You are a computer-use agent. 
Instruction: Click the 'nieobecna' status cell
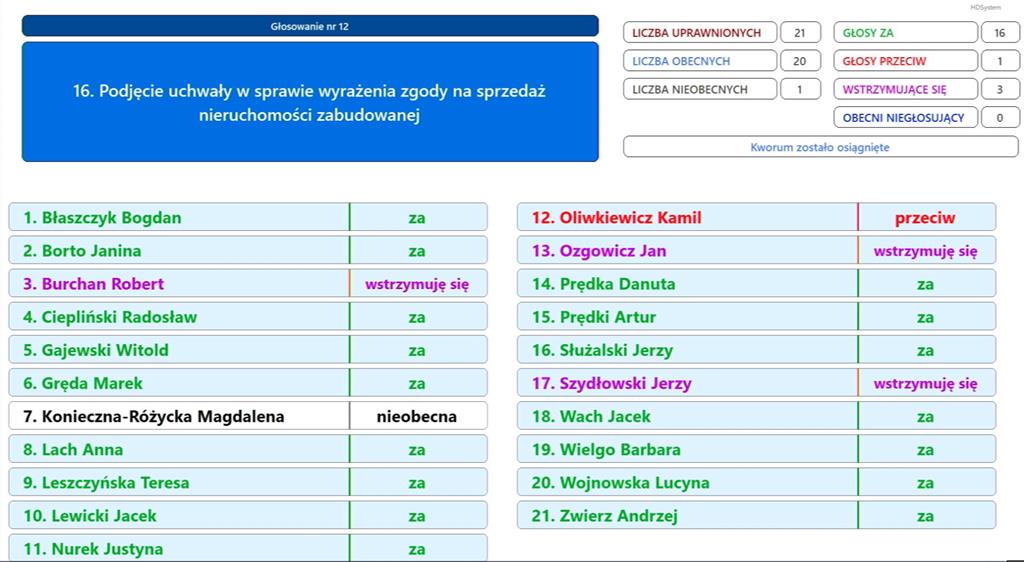417,416
